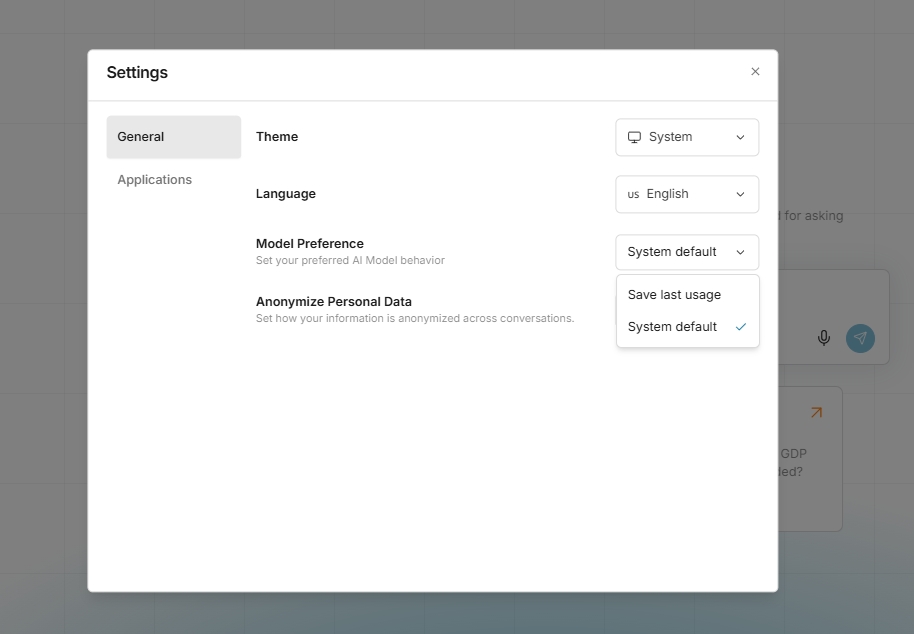Open the Language dropdown showing English

(686, 194)
